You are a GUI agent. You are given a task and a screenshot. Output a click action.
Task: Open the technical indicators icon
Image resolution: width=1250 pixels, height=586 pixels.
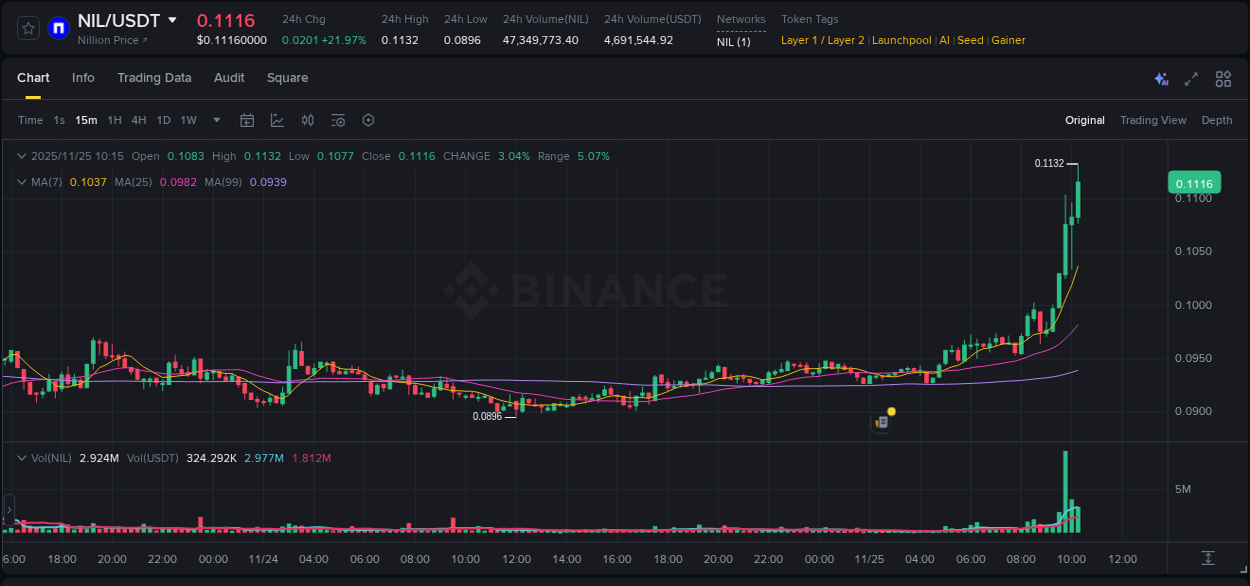pos(338,120)
